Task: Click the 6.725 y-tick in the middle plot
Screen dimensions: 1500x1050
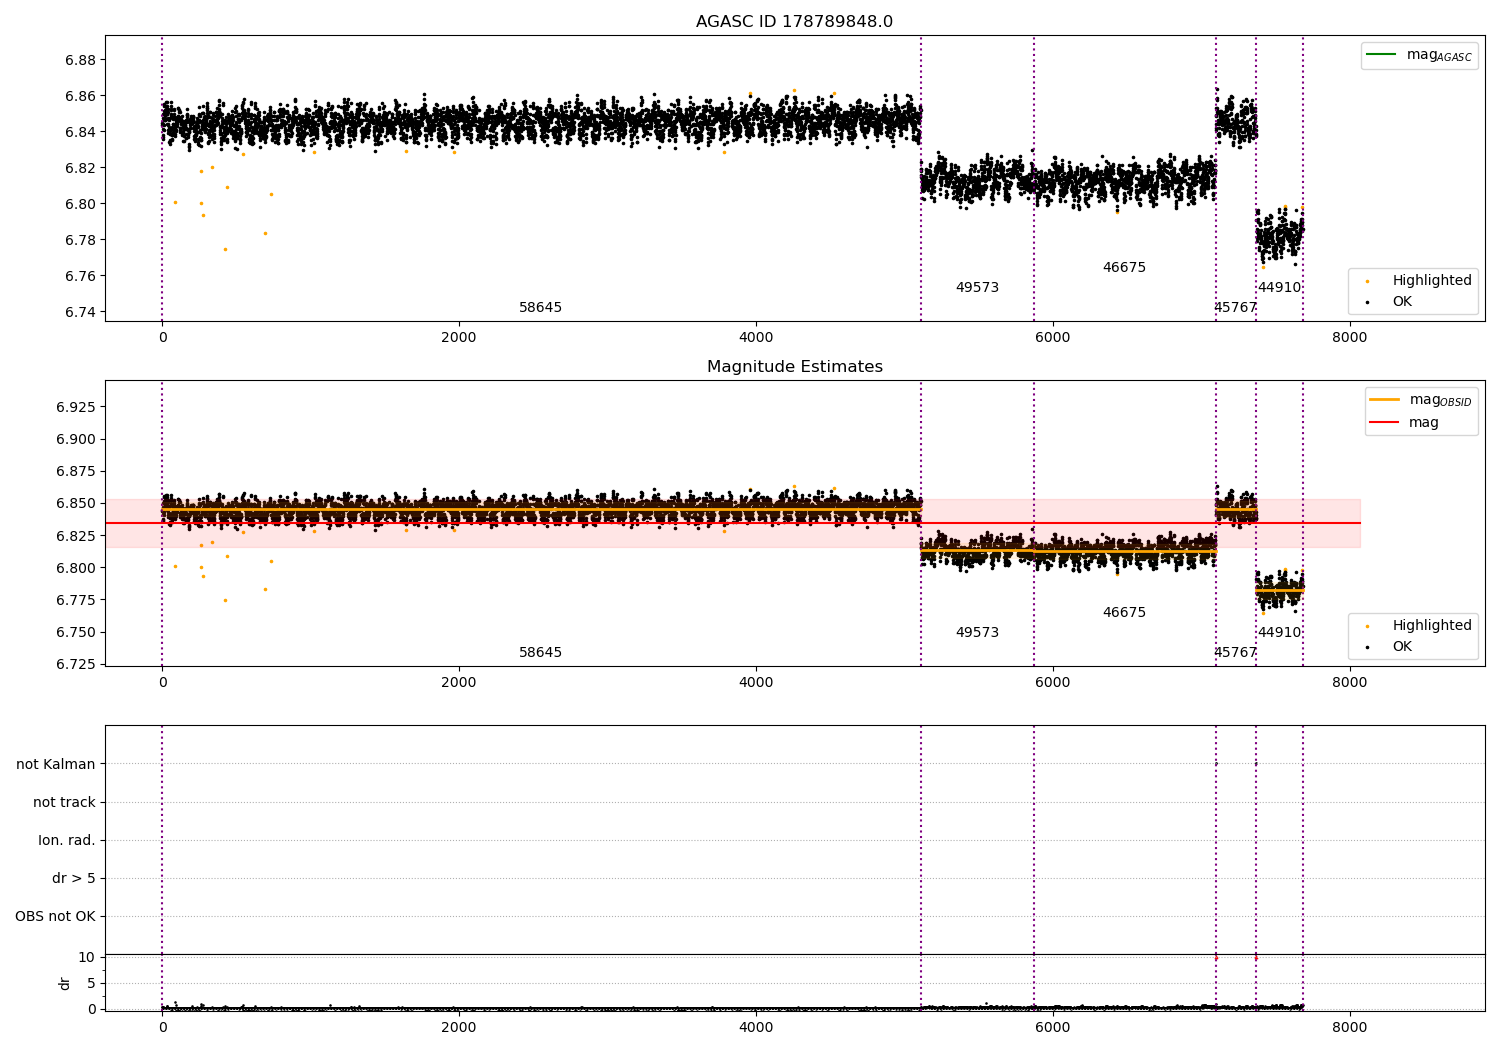Action: coord(76,664)
